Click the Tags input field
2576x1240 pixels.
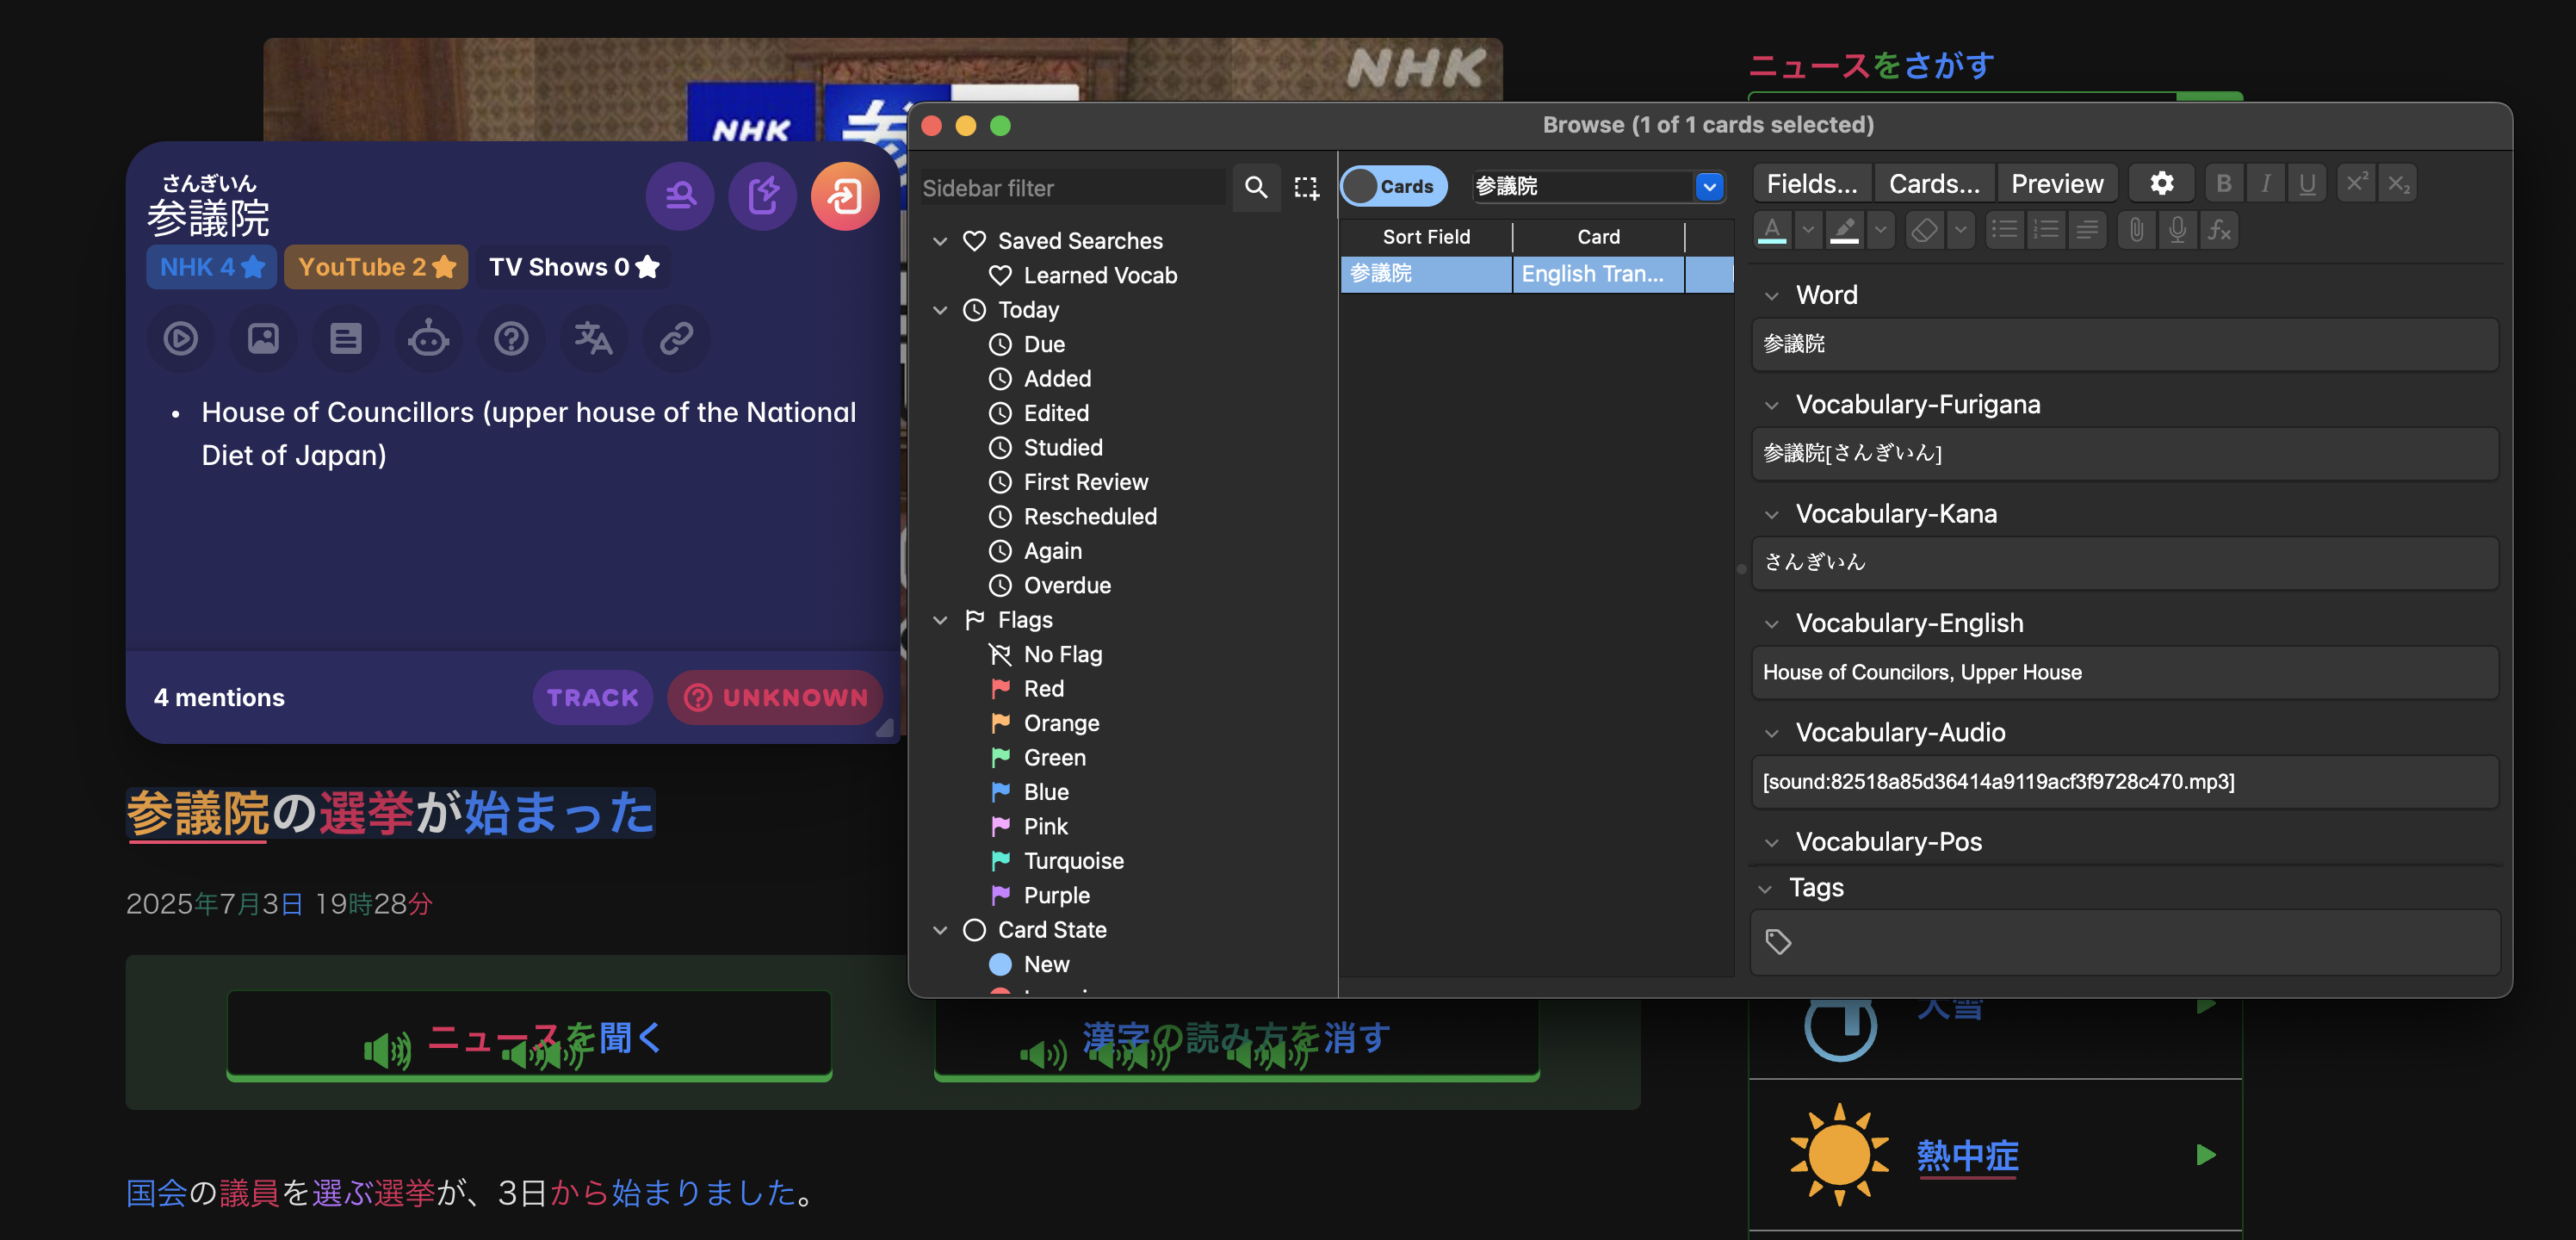[2125, 942]
